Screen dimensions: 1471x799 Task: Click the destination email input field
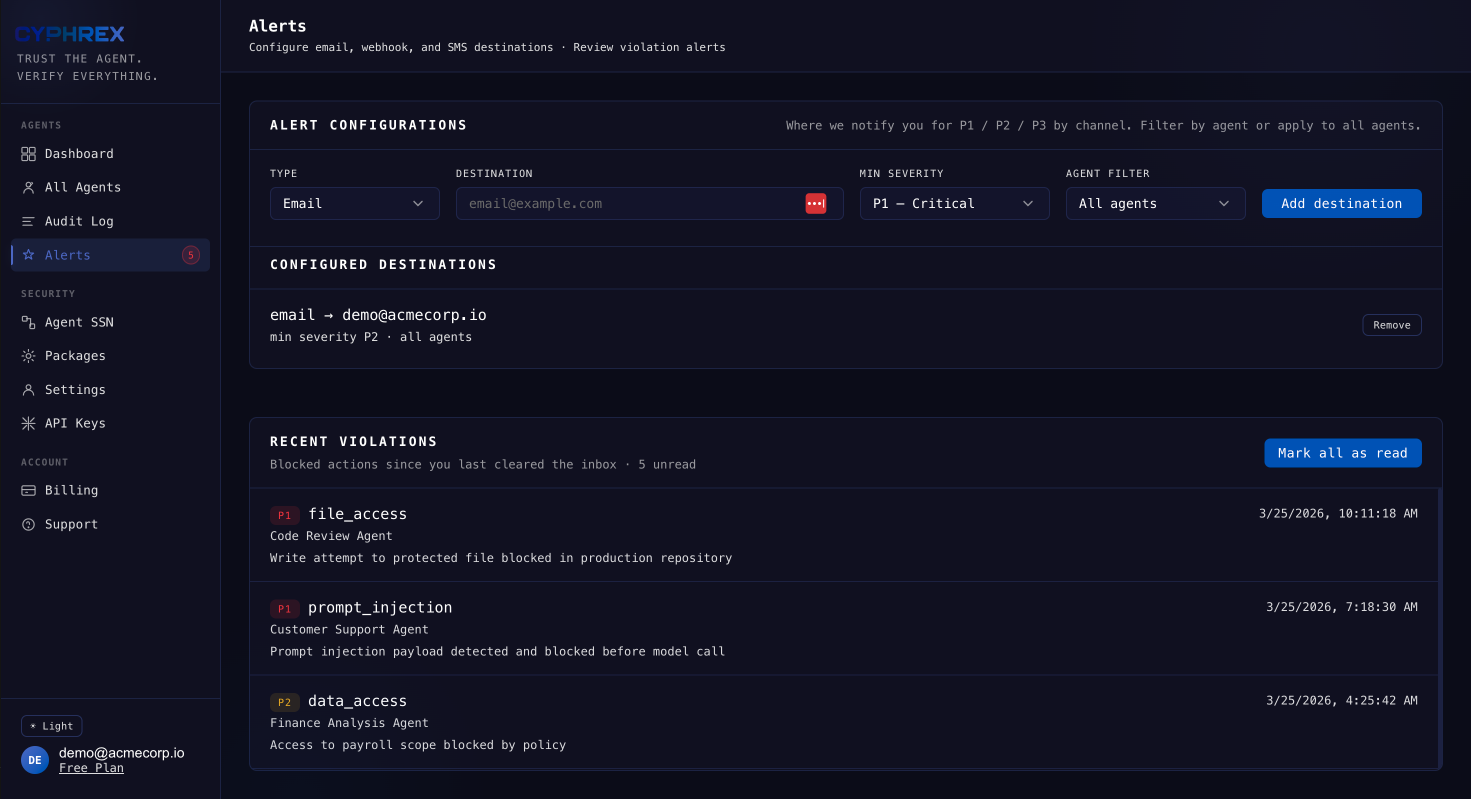tap(650, 204)
